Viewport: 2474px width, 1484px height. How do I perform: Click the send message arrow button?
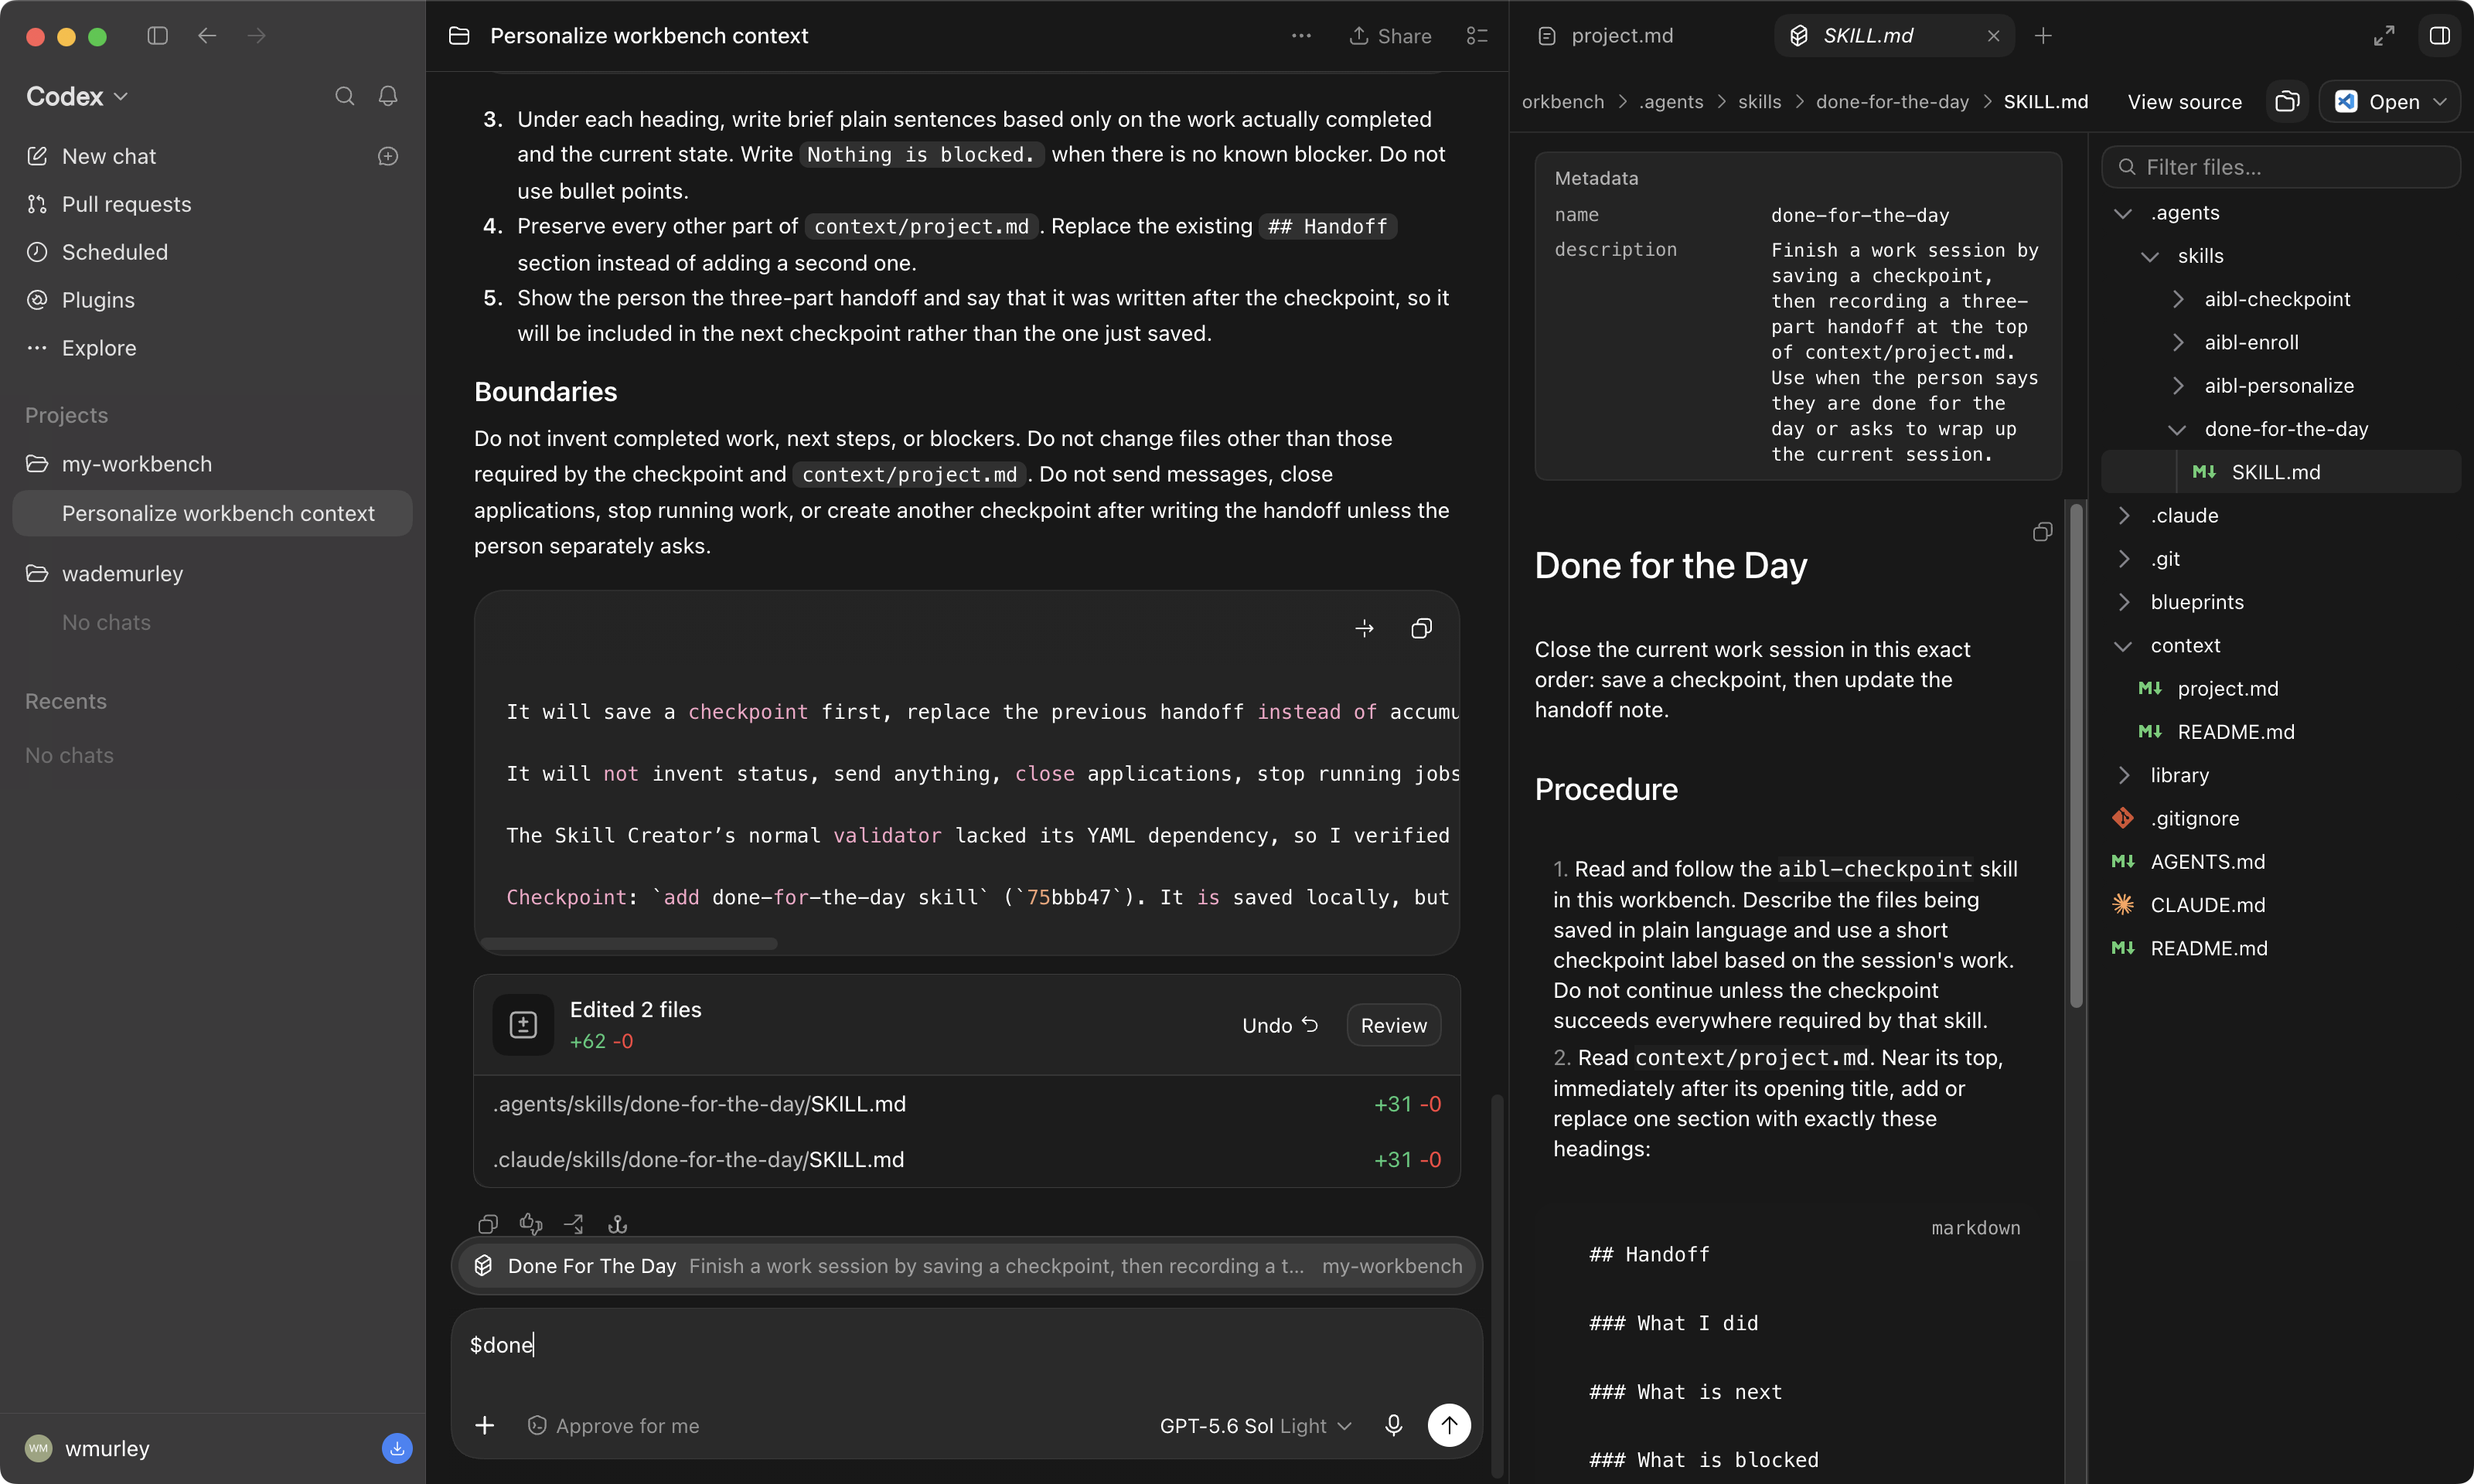coord(1448,1425)
